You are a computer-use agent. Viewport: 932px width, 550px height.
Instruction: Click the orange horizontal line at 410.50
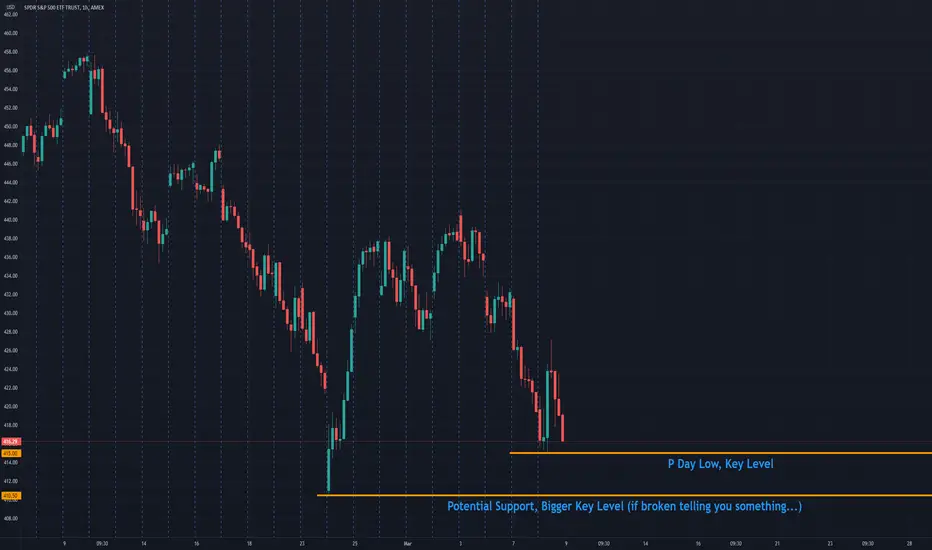tap(624, 495)
